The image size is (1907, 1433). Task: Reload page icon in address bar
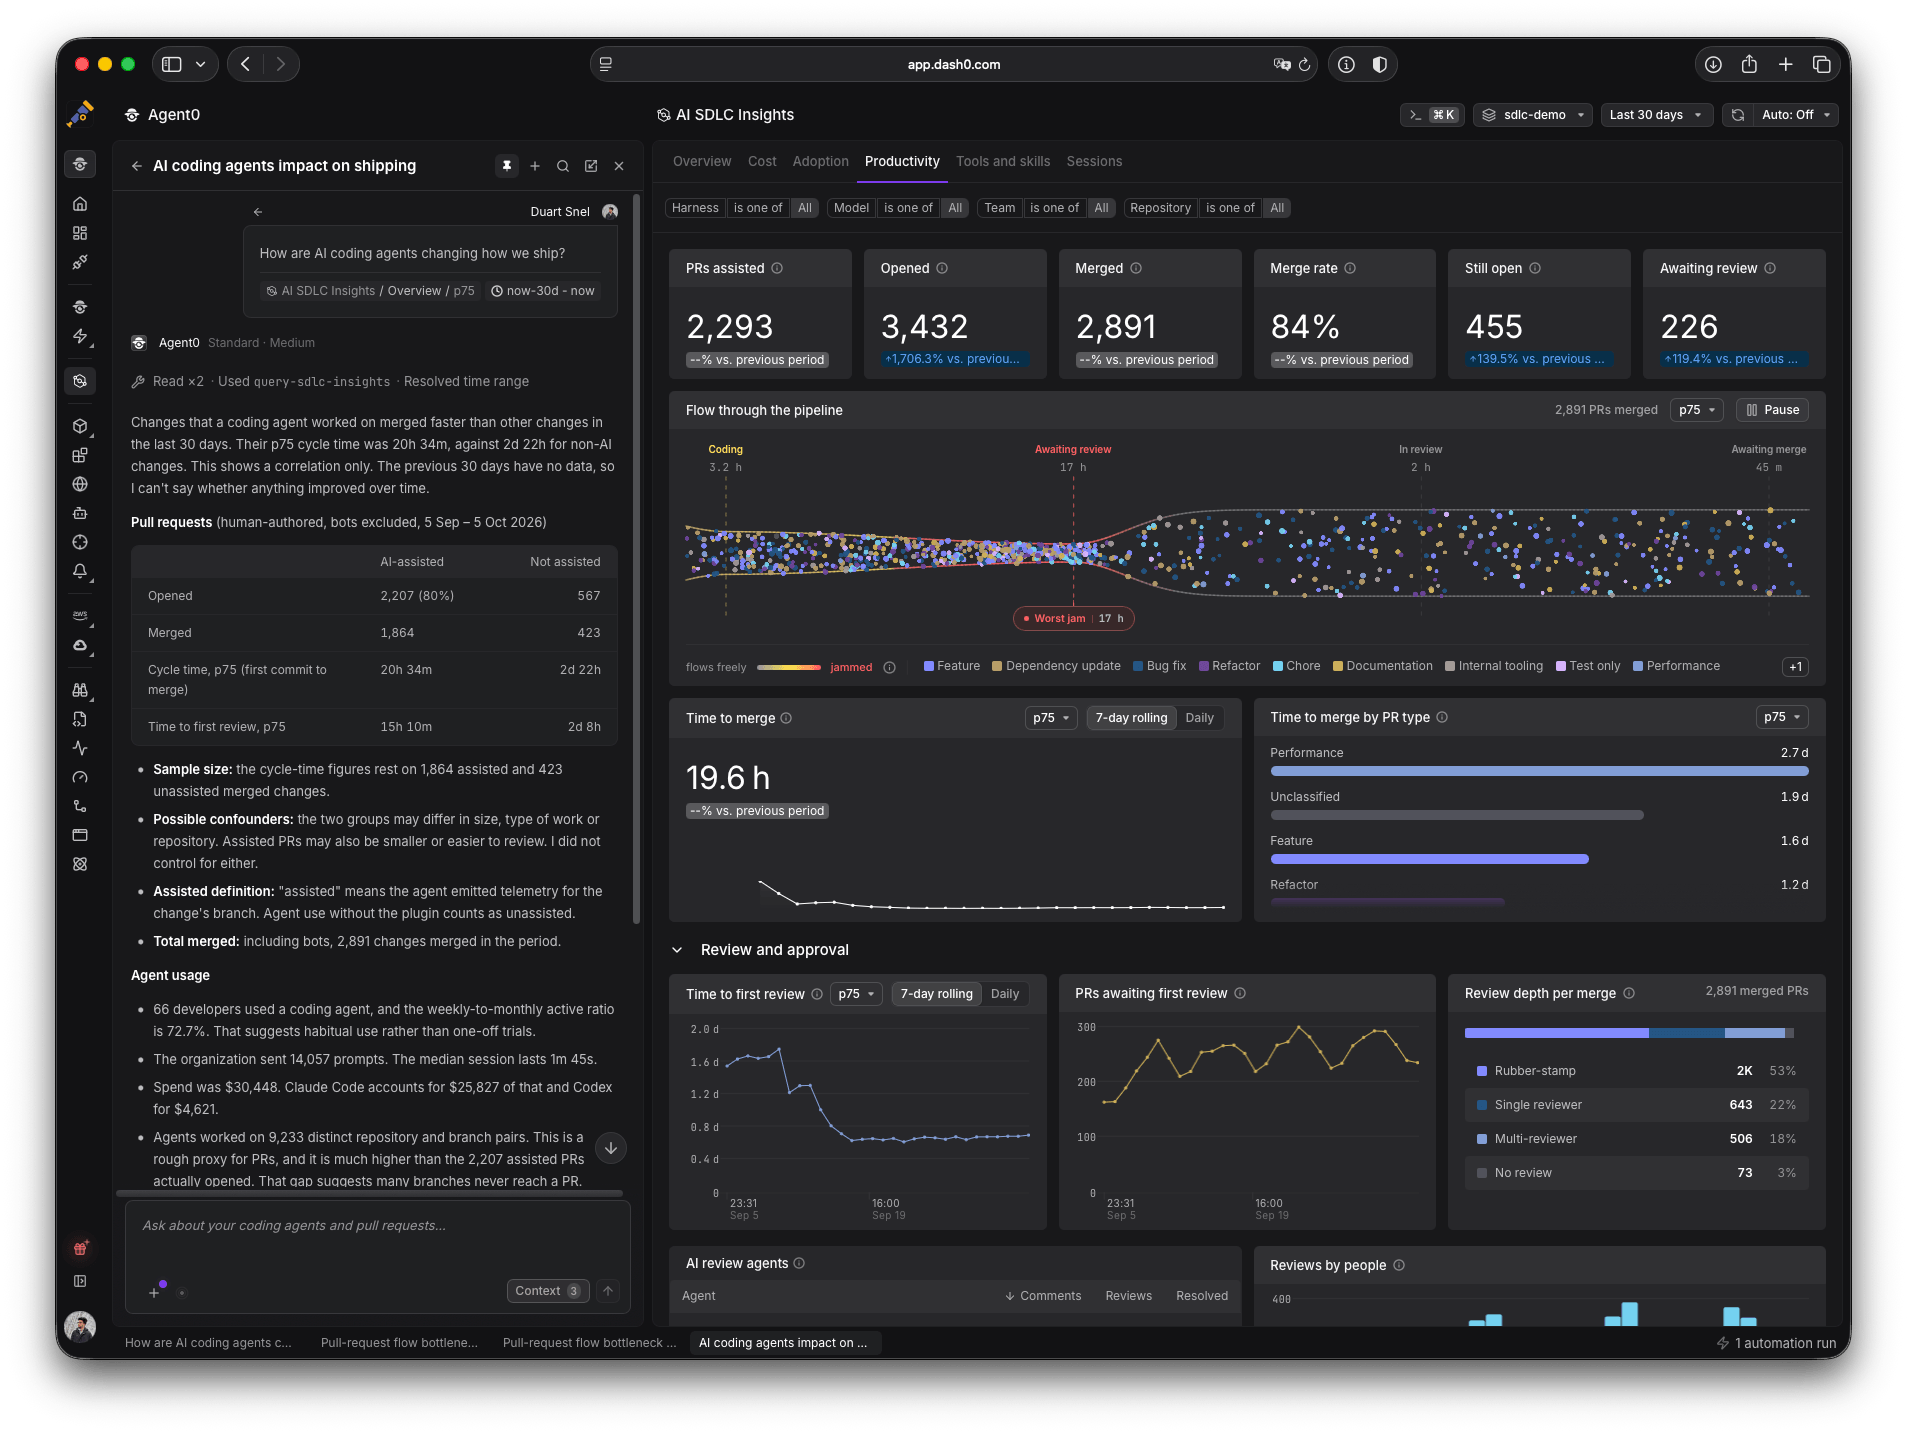coord(1304,64)
